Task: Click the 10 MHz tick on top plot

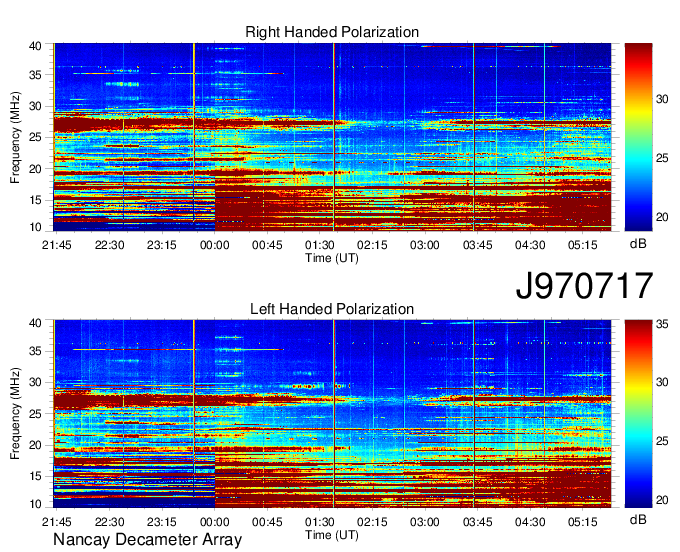Action: (x=35, y=227)
